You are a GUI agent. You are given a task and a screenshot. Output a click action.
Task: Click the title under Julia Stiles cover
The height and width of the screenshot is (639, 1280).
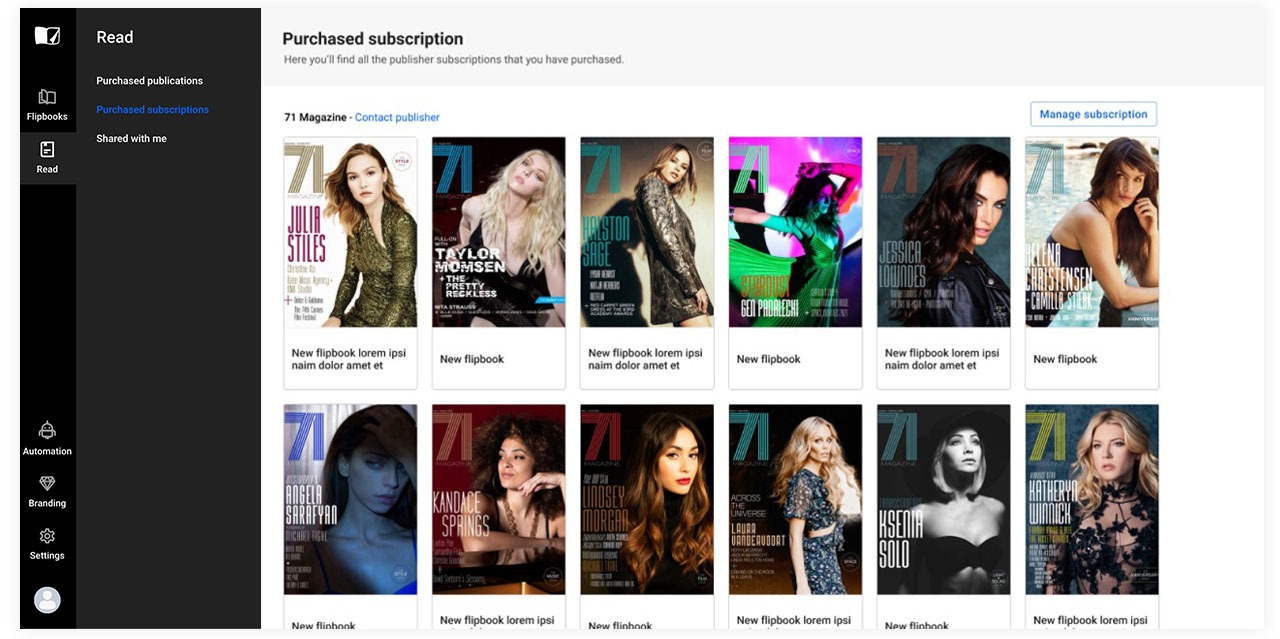point(349,359)
